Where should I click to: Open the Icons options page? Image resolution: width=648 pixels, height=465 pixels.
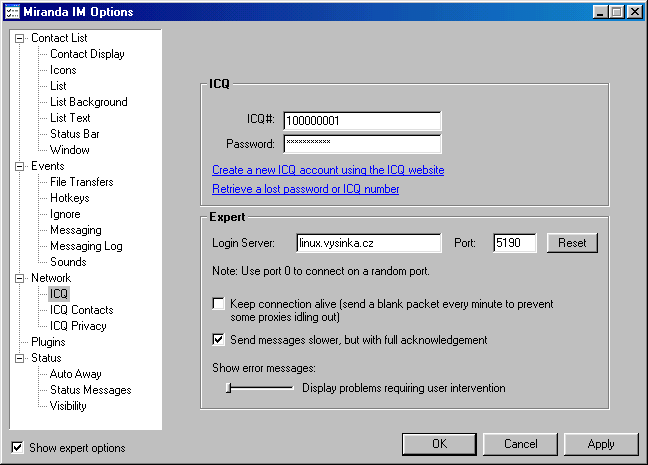[x=63, y=70]
